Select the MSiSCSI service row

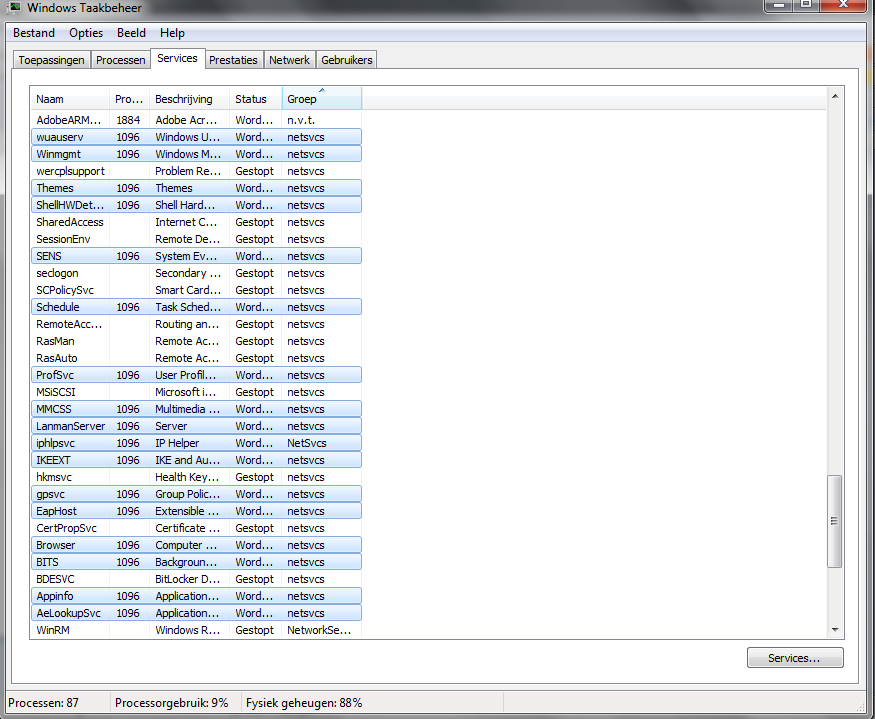pyautogui.click(x=196, y=392)
